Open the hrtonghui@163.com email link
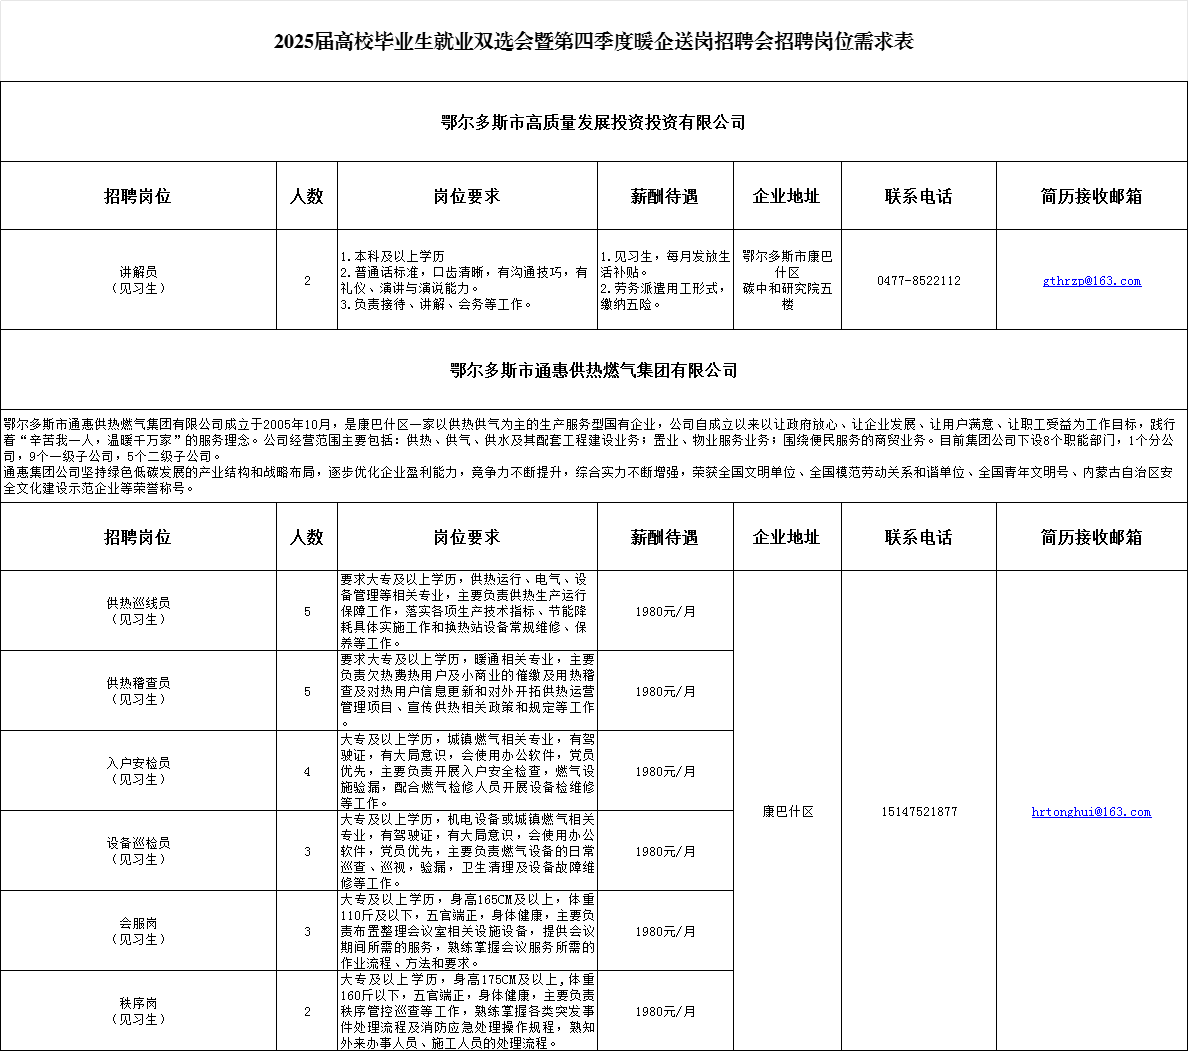 click(1091, 812)
